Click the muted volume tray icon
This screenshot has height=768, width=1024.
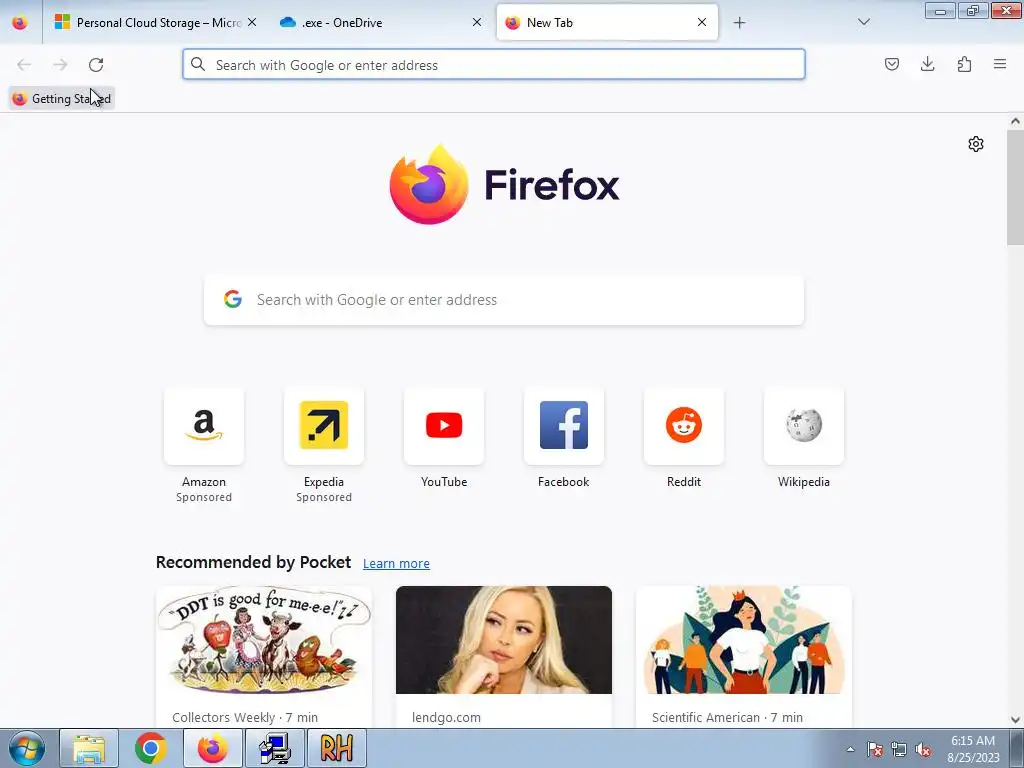923,749
